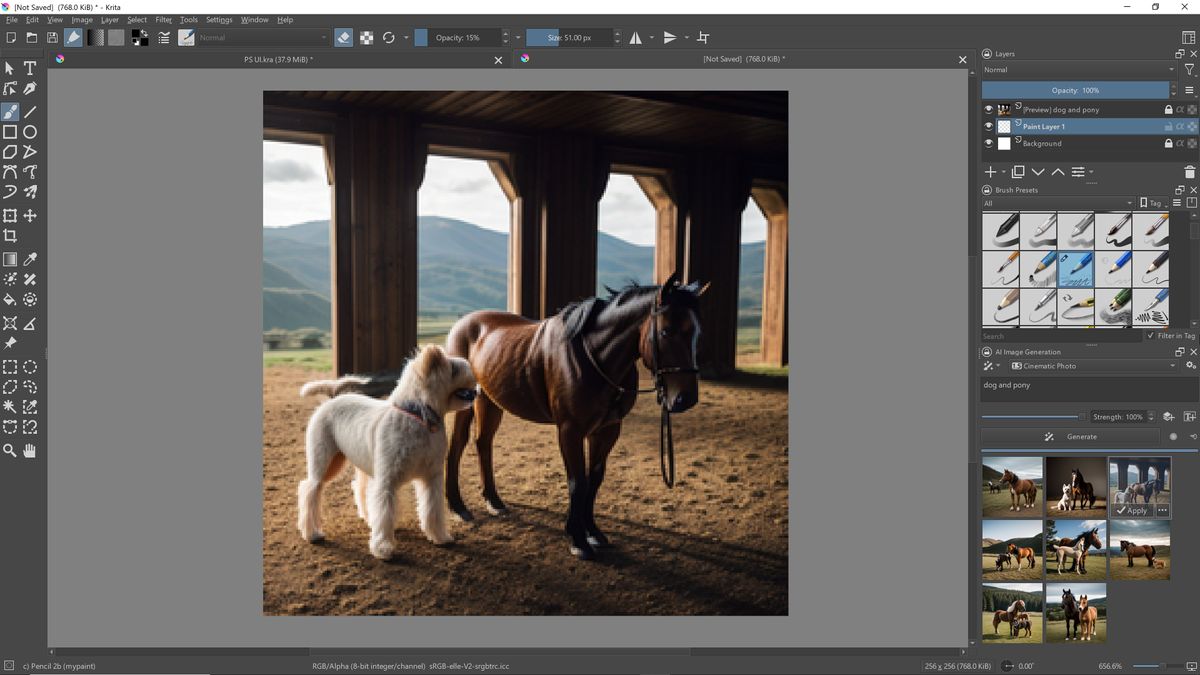Click Apply on the selected result thumbnail
Image resolution: width=1200 pixels, height=675 pixels.
pos(1133,510)
